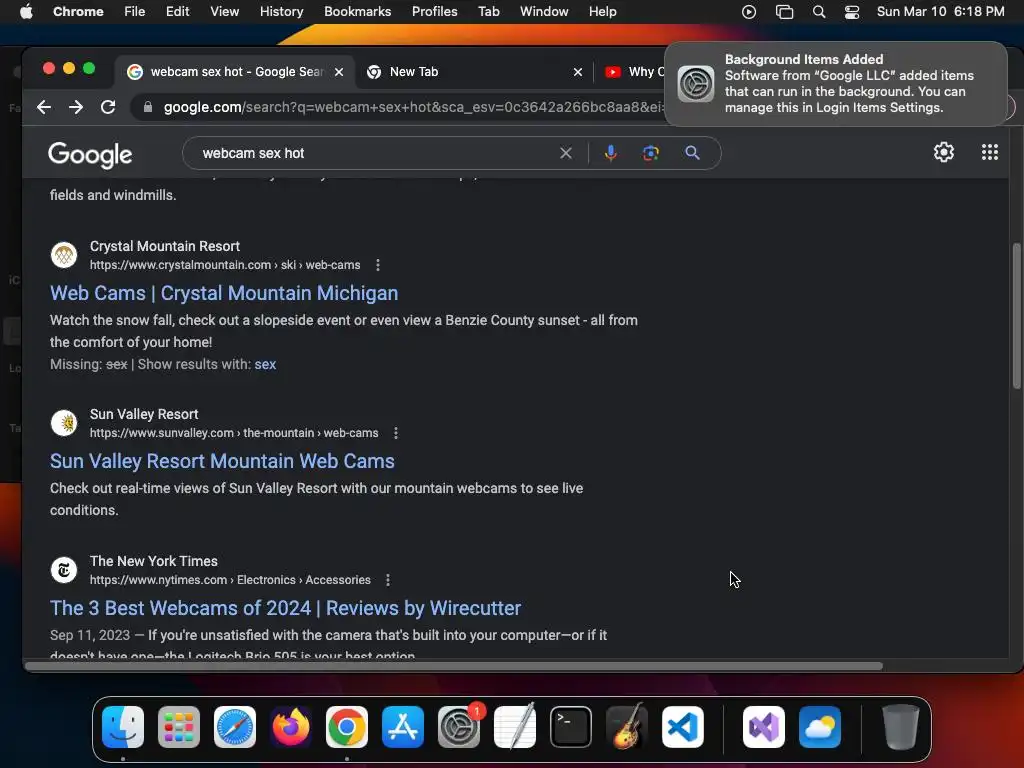Open The 3 Best Webcams of 2024
This screenshot has width=1024, height=768.
coord(285,608)
